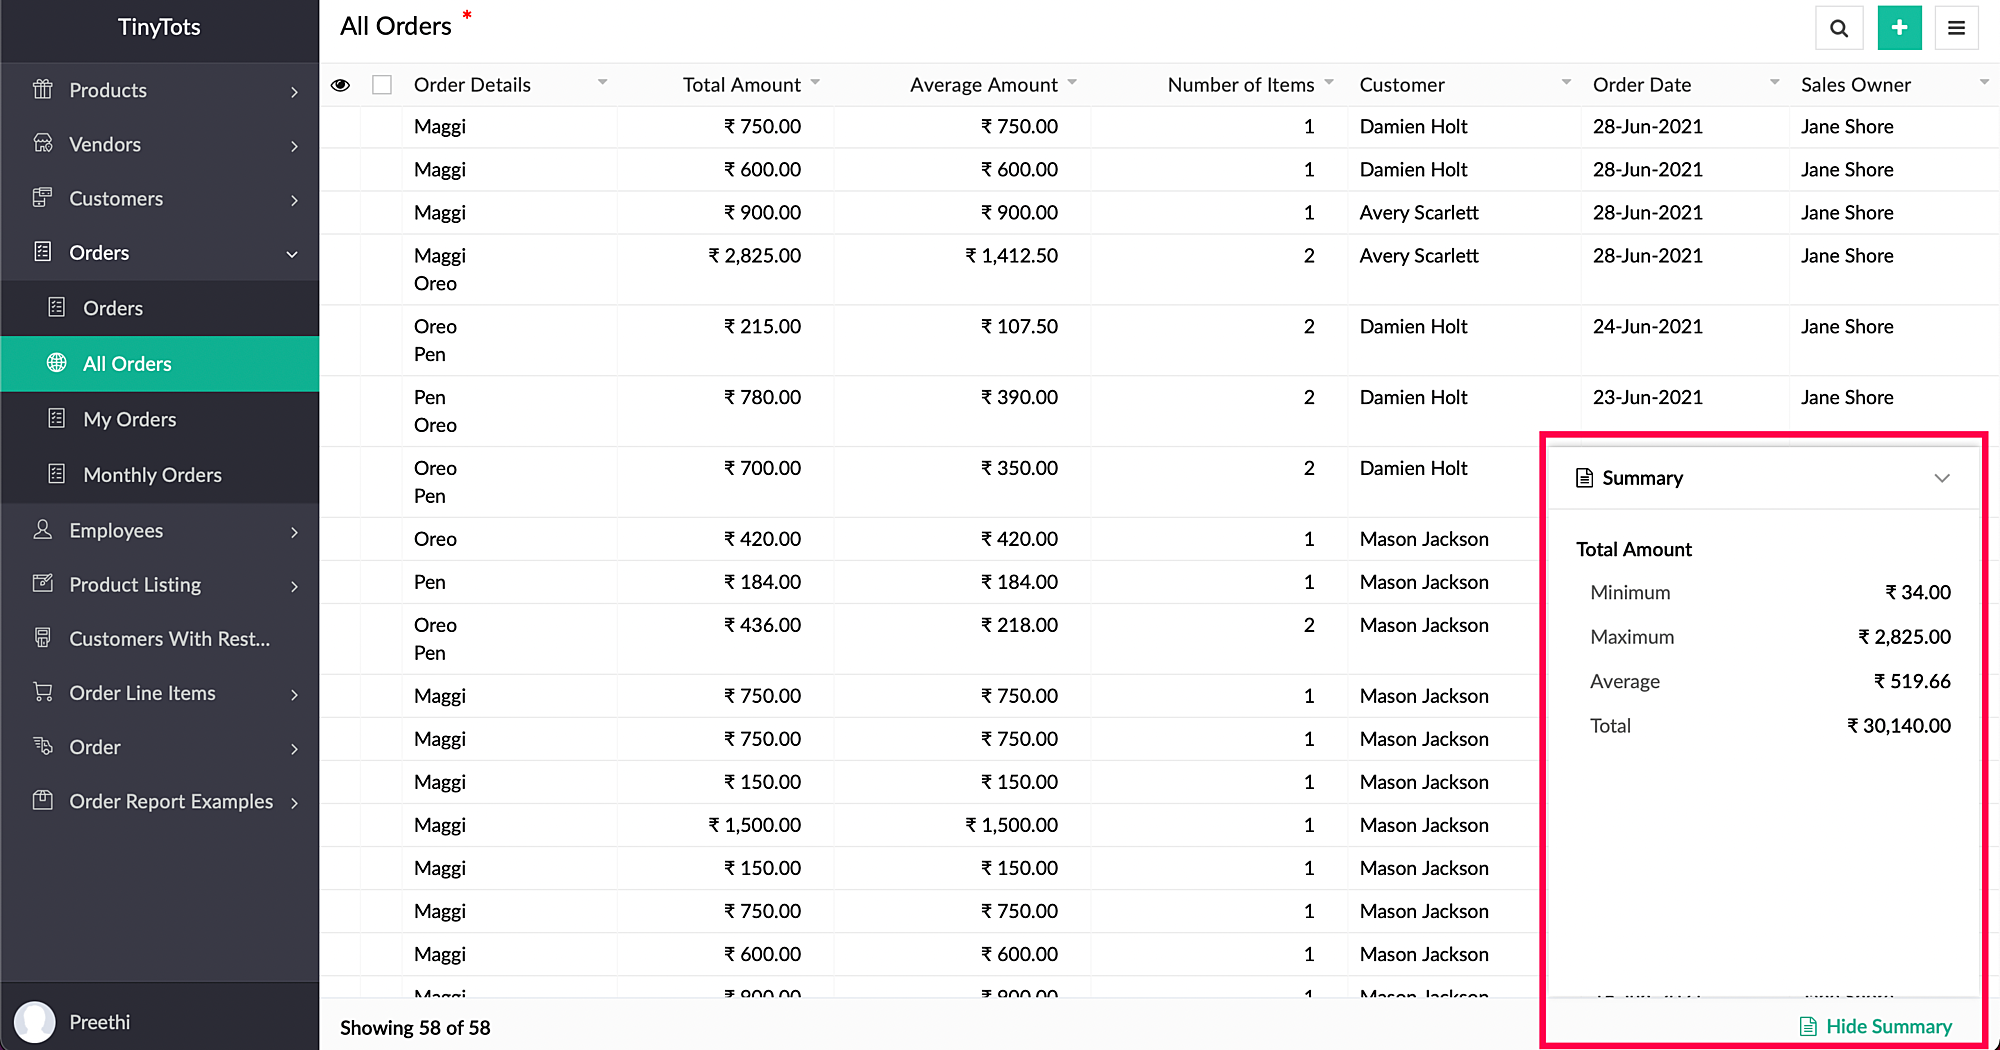This screenshot has width=2000, height=1050.
Task: Collapse the Summary panel chevron
Action: (x=1942, y=478)
